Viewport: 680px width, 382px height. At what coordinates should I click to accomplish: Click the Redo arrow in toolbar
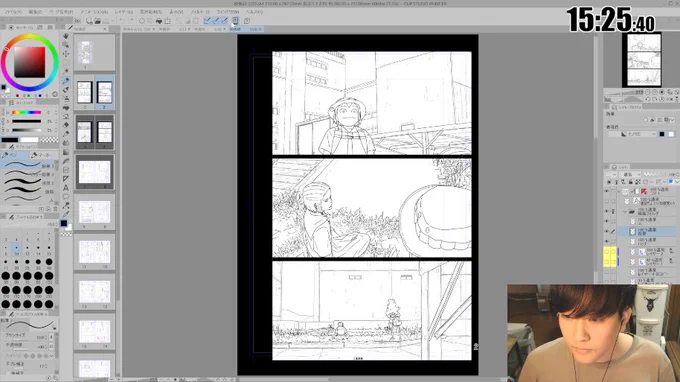[131, 21]
